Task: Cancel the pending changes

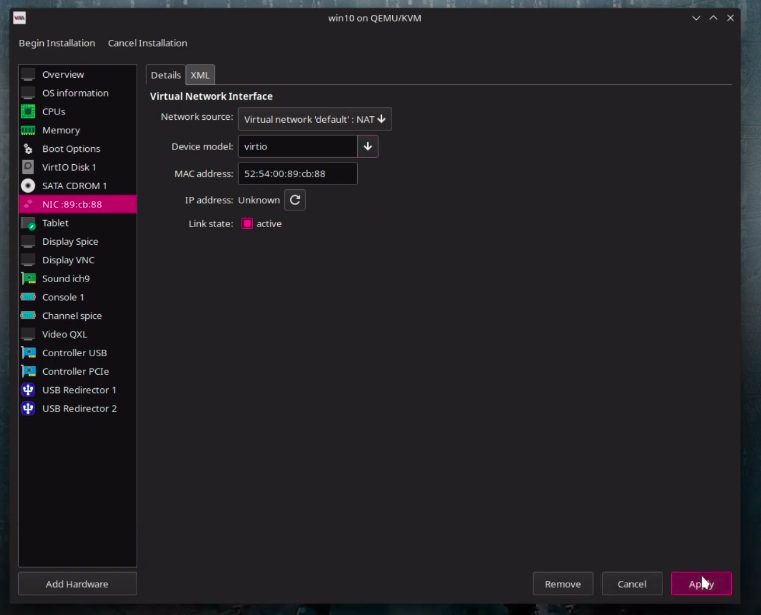Action: tap(632, 584)
